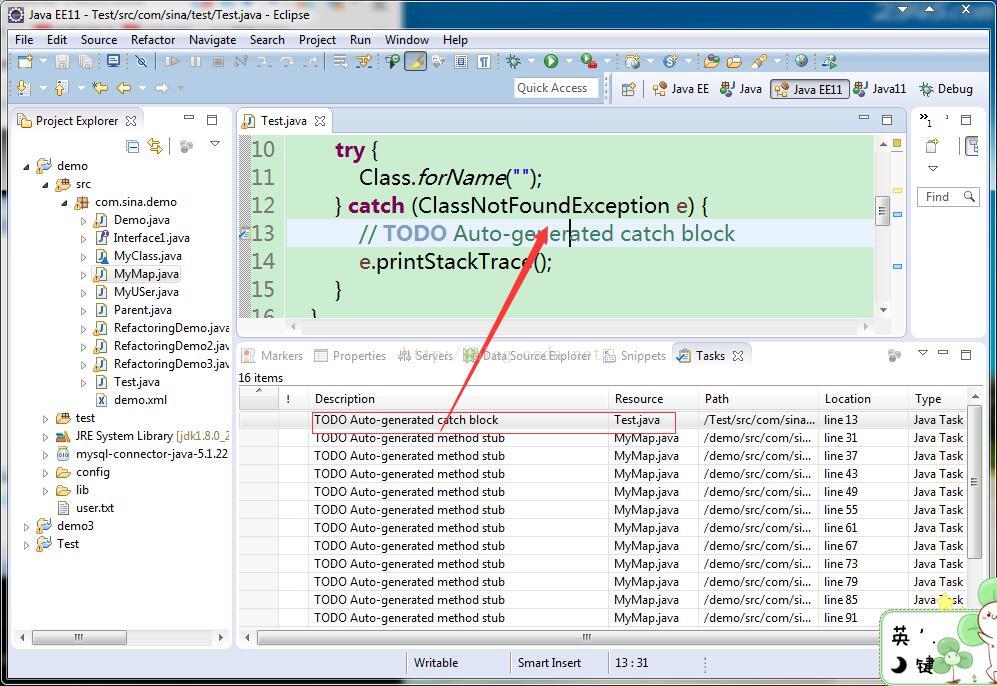Sort tasks by Resource column header

coord(653,399)
